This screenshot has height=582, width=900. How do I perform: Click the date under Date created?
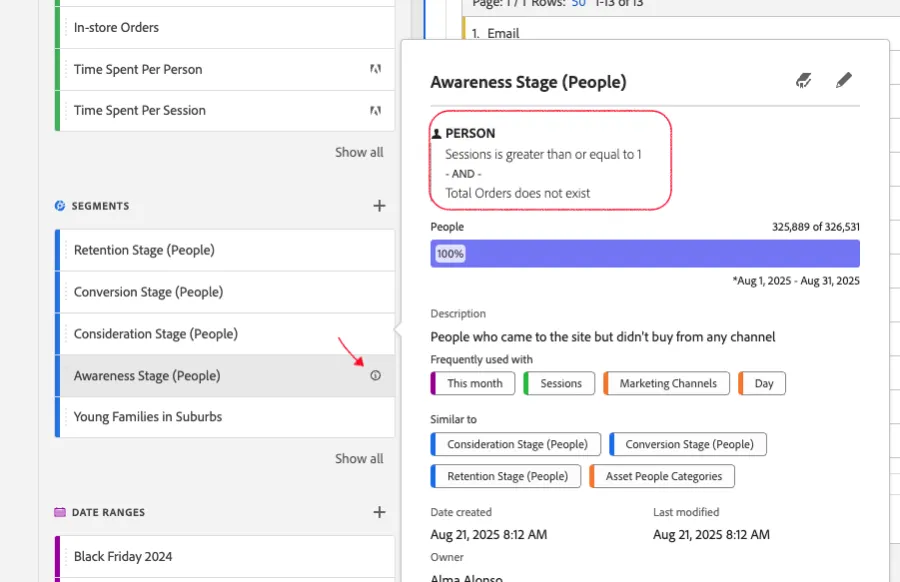pyautogui.click(x=489, y=534)
